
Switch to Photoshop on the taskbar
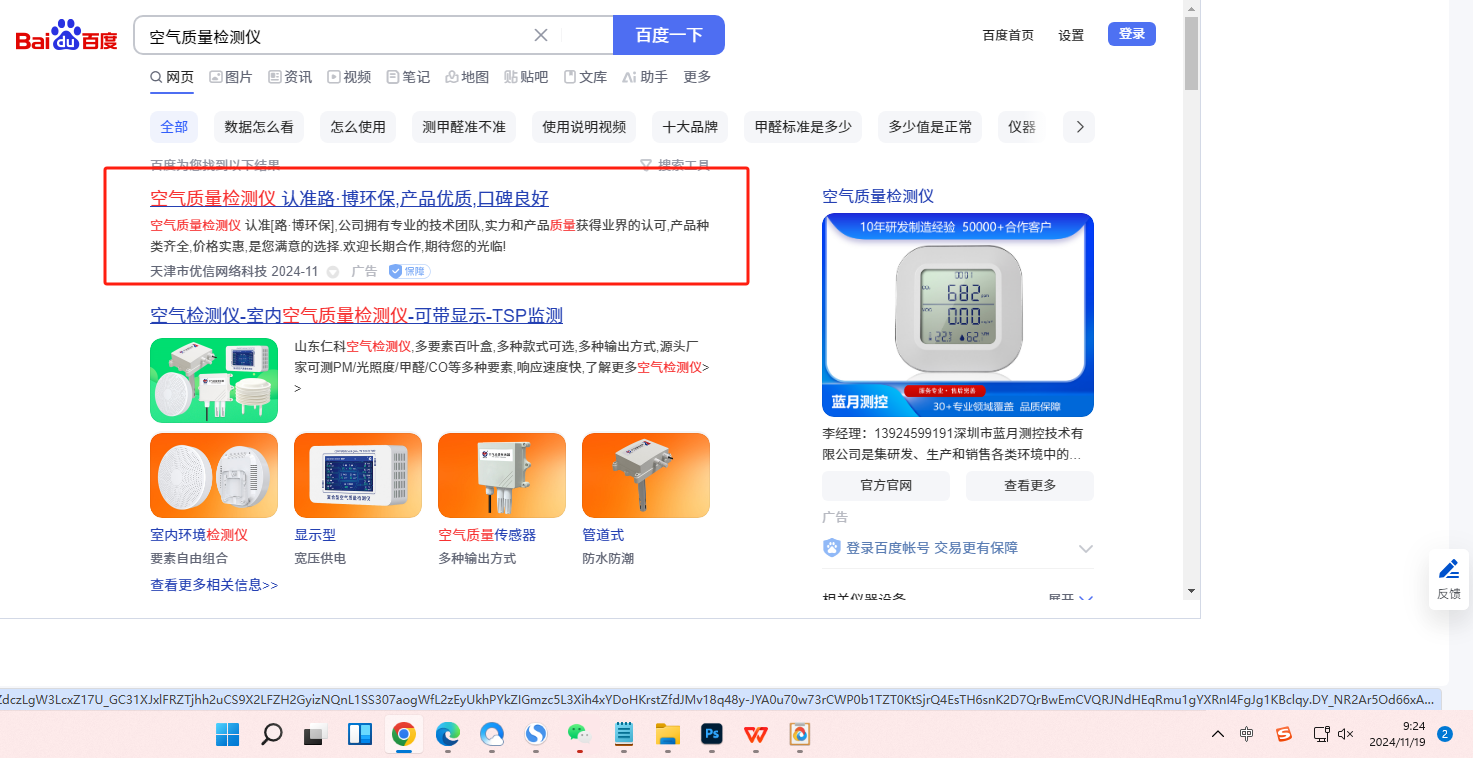pyautogui.click(x=712, y=735)
